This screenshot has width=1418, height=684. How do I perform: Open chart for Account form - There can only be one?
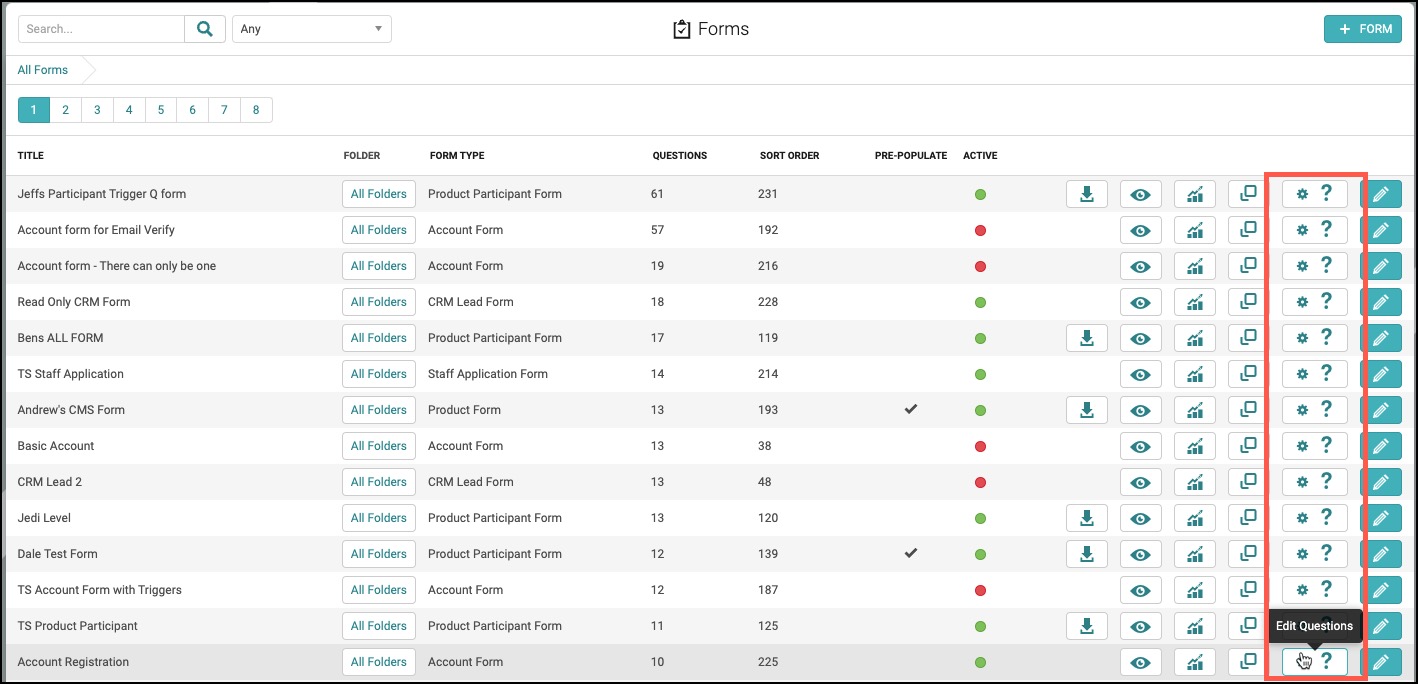1195,266
